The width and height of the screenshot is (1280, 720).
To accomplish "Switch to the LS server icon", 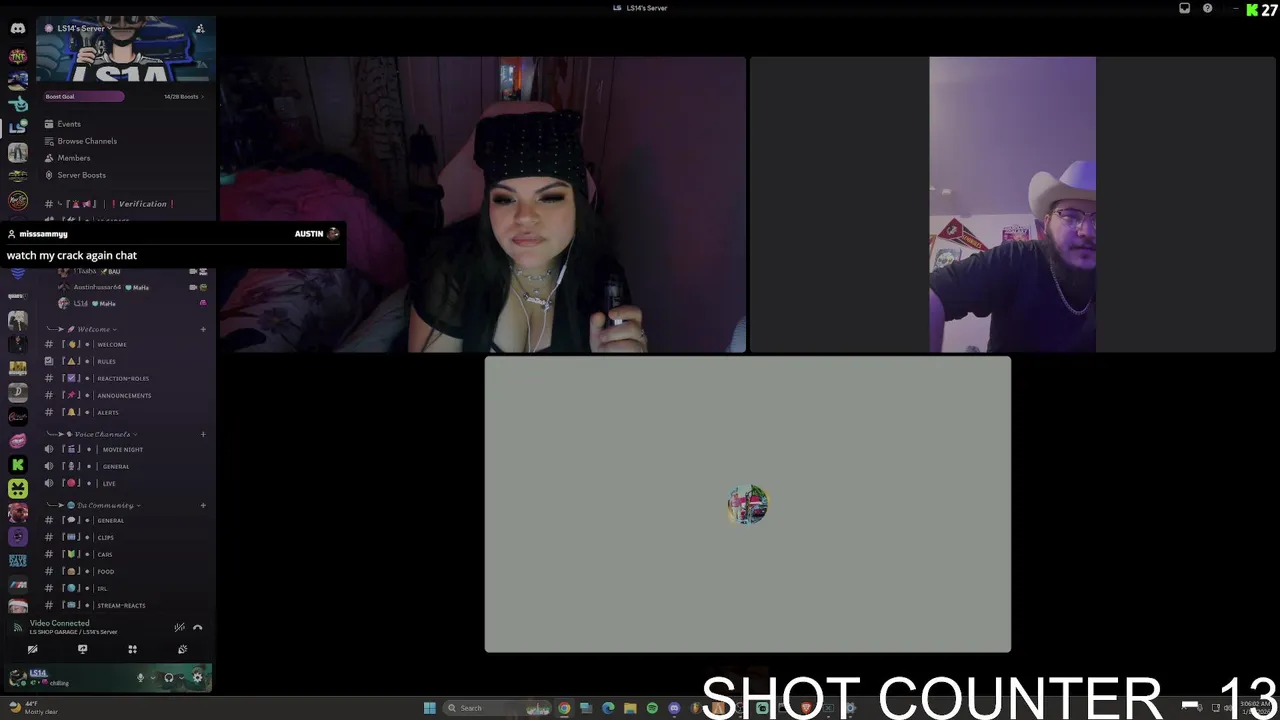I will pos(18,128).
